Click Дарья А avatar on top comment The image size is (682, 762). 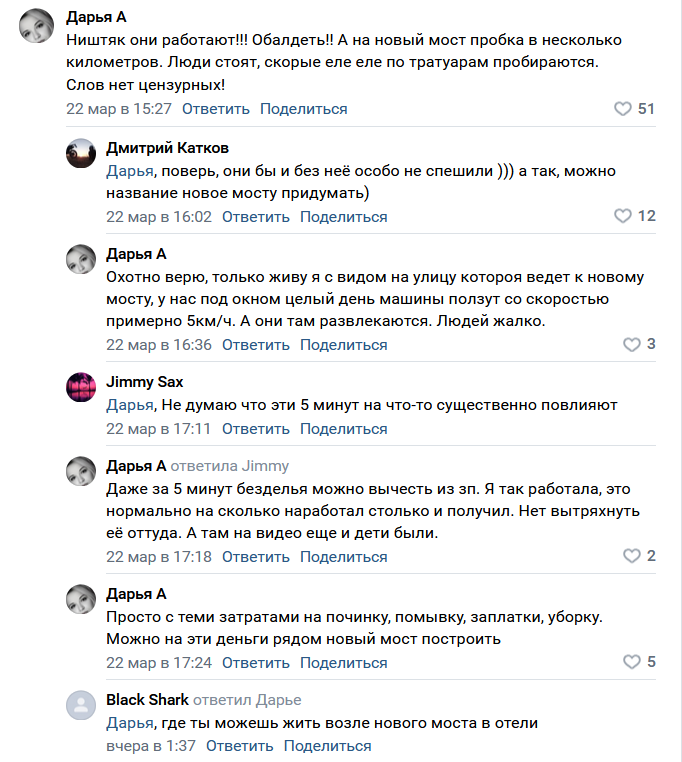pyautogui.click(x=37, y=24)
